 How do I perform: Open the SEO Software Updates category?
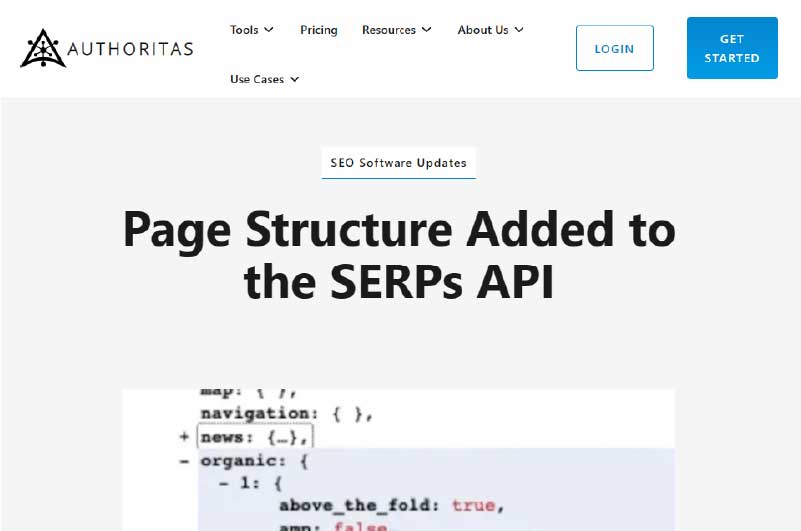click(x=398, y=163)
